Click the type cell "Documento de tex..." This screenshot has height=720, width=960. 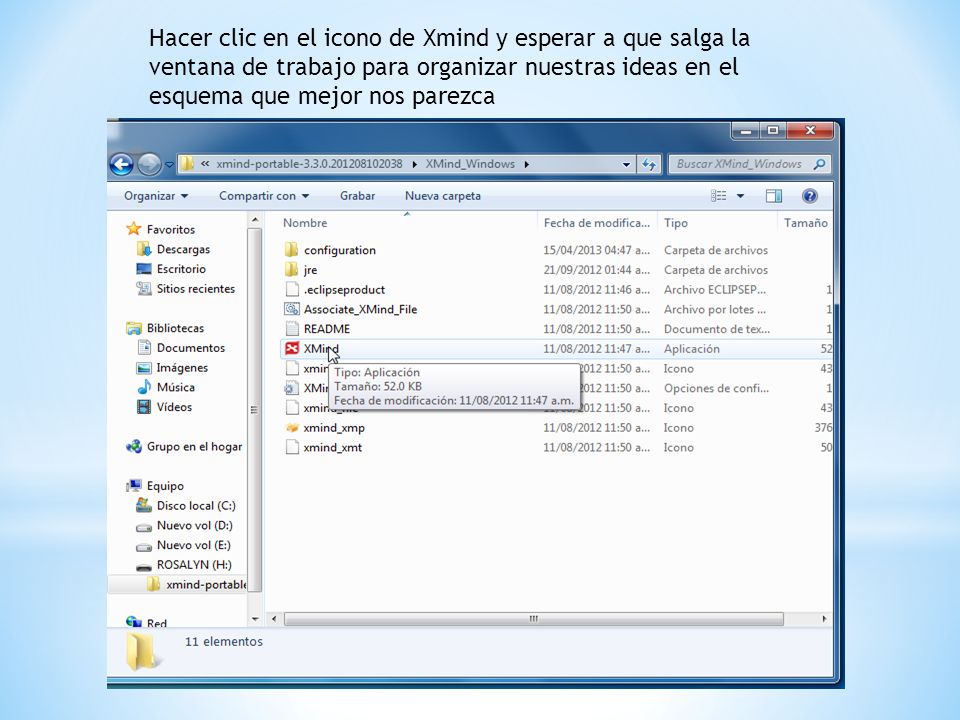coord(717,329)
